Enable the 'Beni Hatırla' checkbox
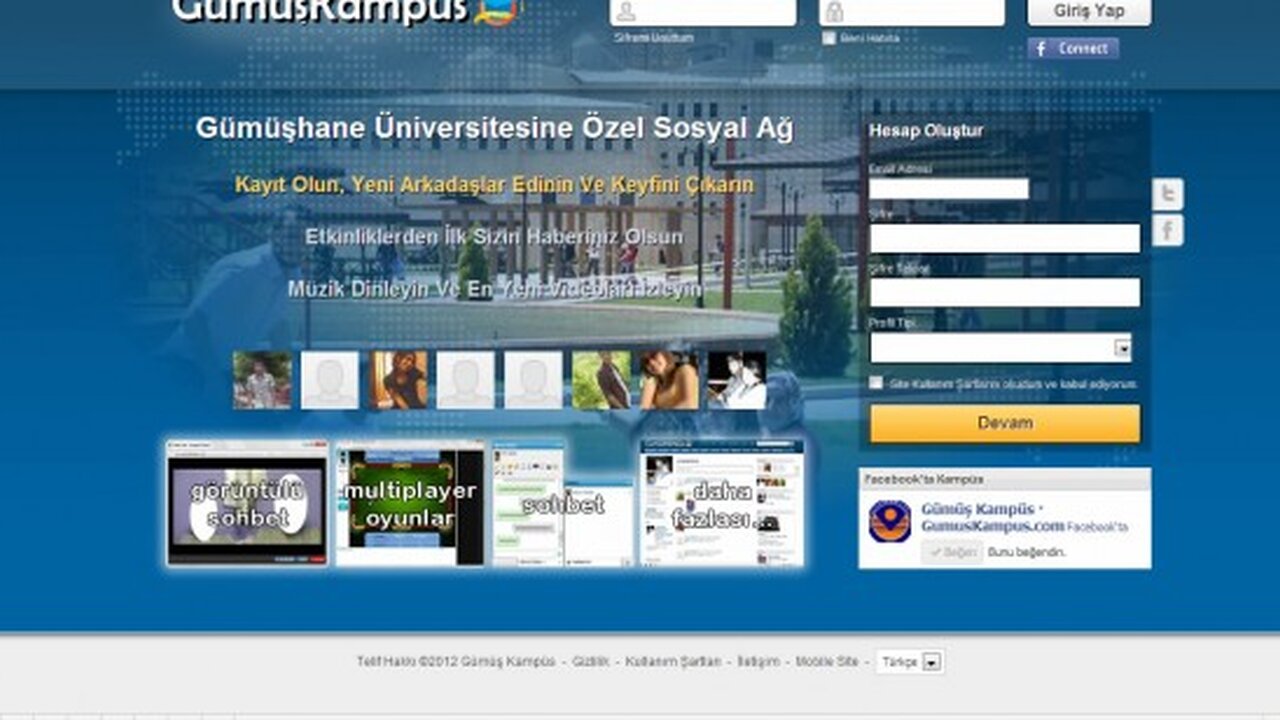Viewport: 1280px width, 720px height. (x=828, y=38)
